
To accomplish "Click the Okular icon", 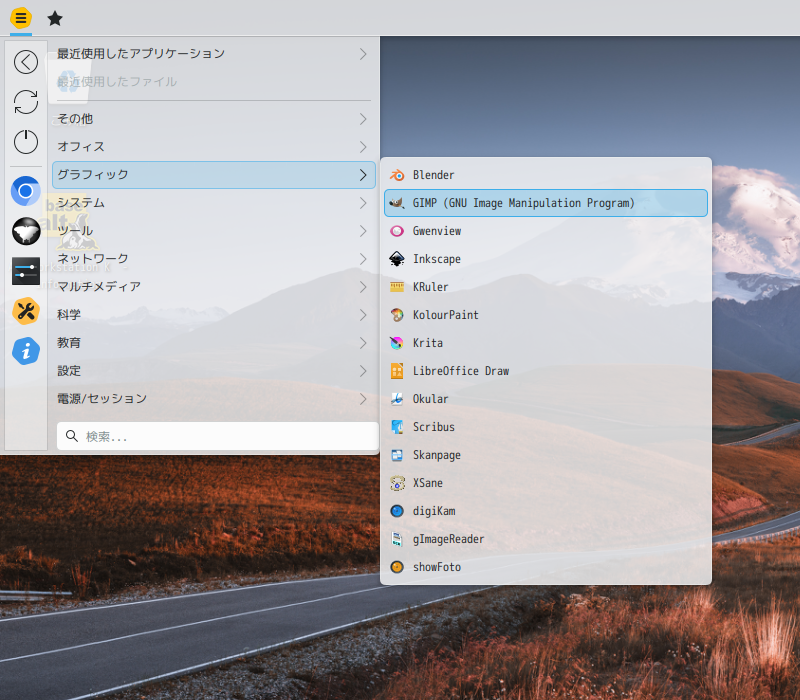I will pos(397,399).
